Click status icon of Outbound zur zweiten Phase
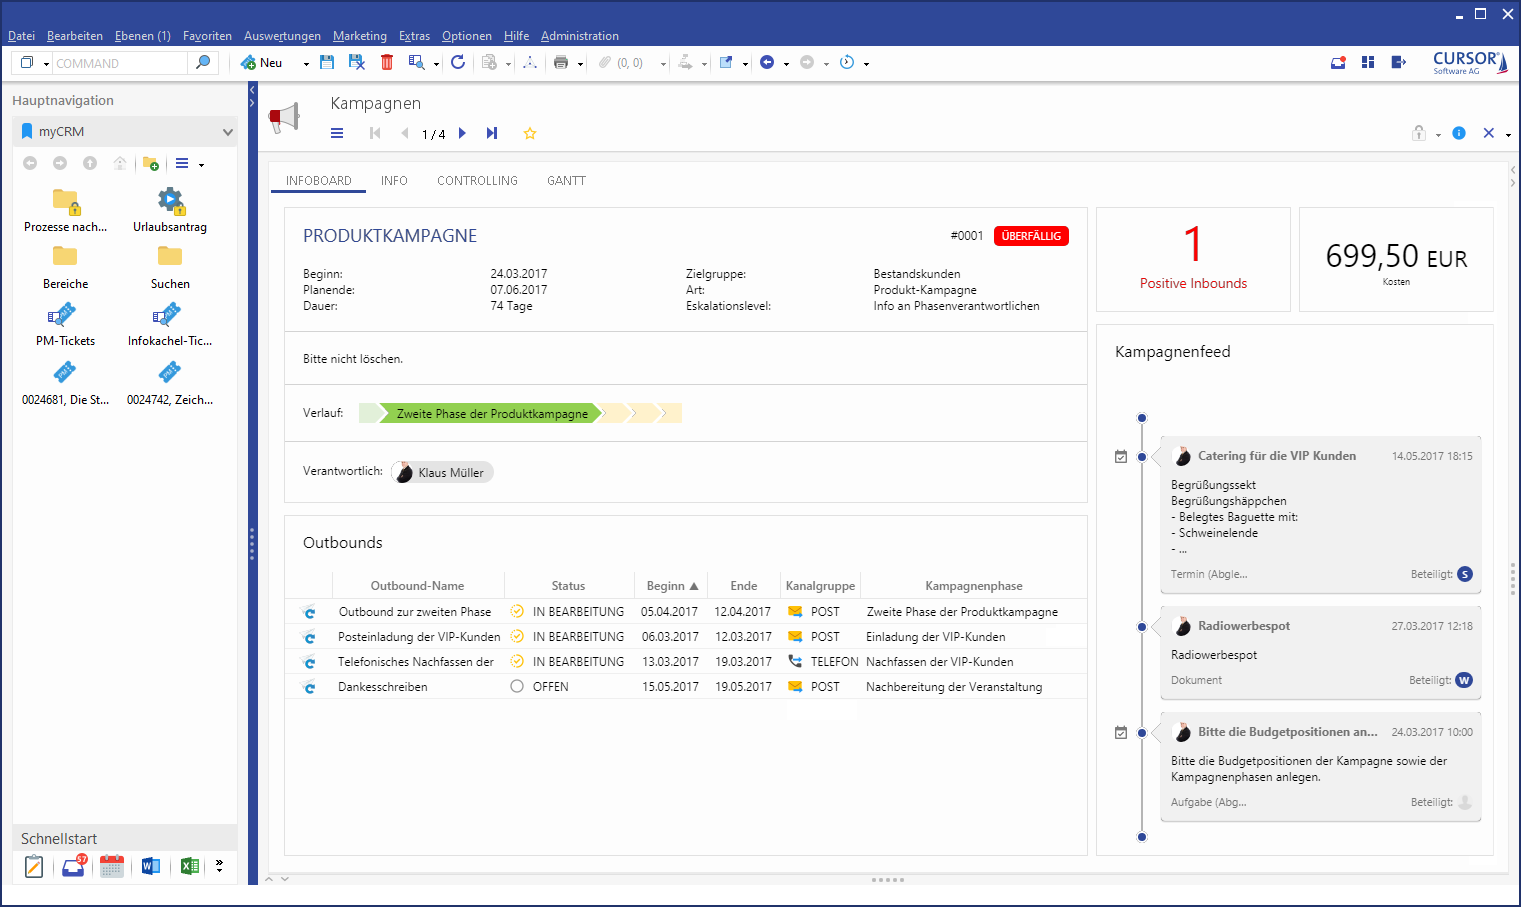1521x907 pixels. coord(517,612)
